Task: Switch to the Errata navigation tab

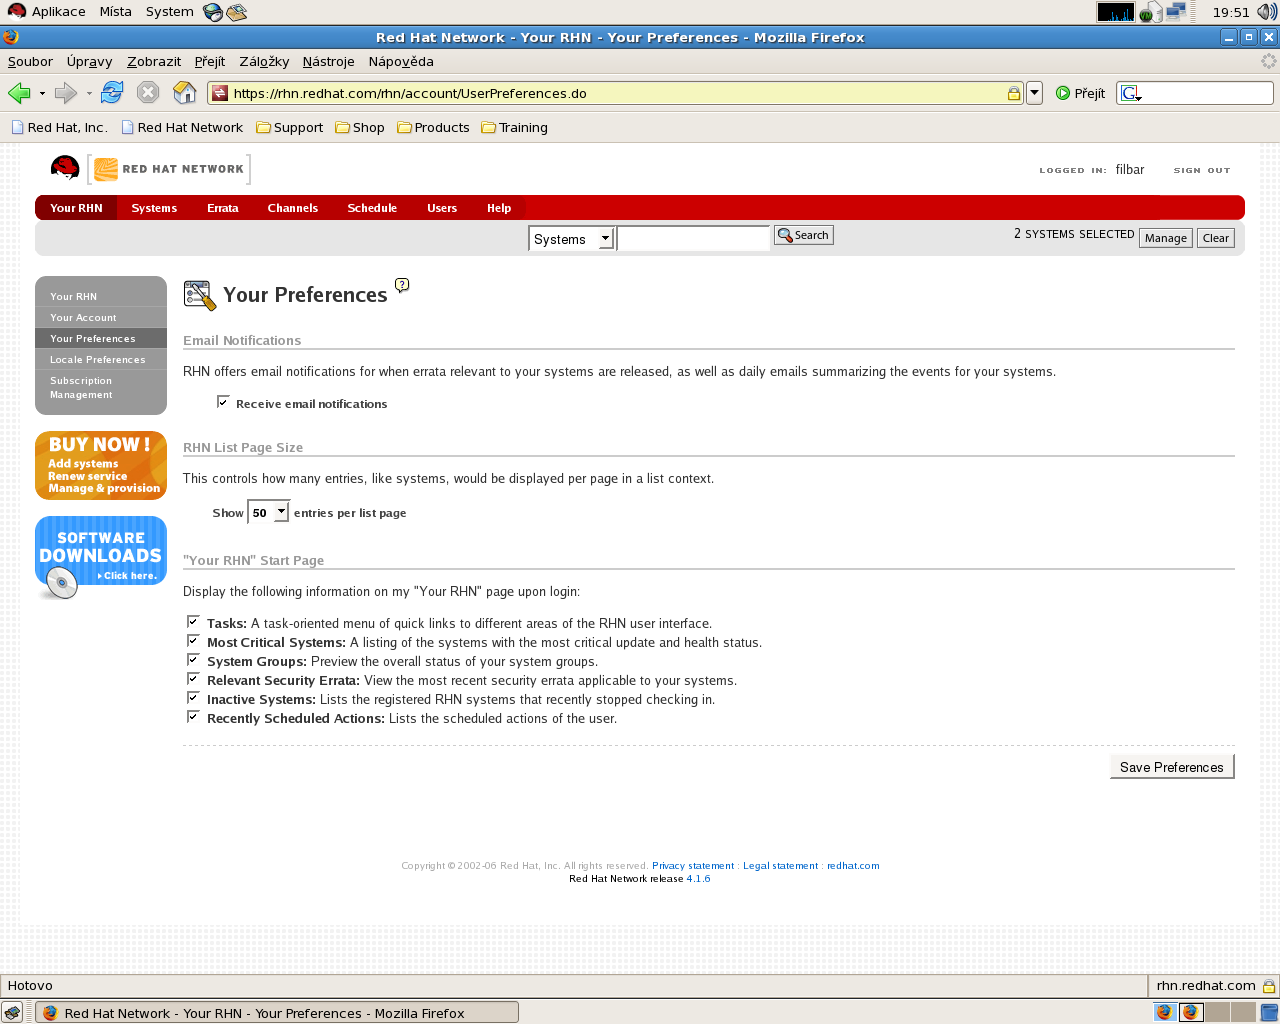Action: [223, 208]
